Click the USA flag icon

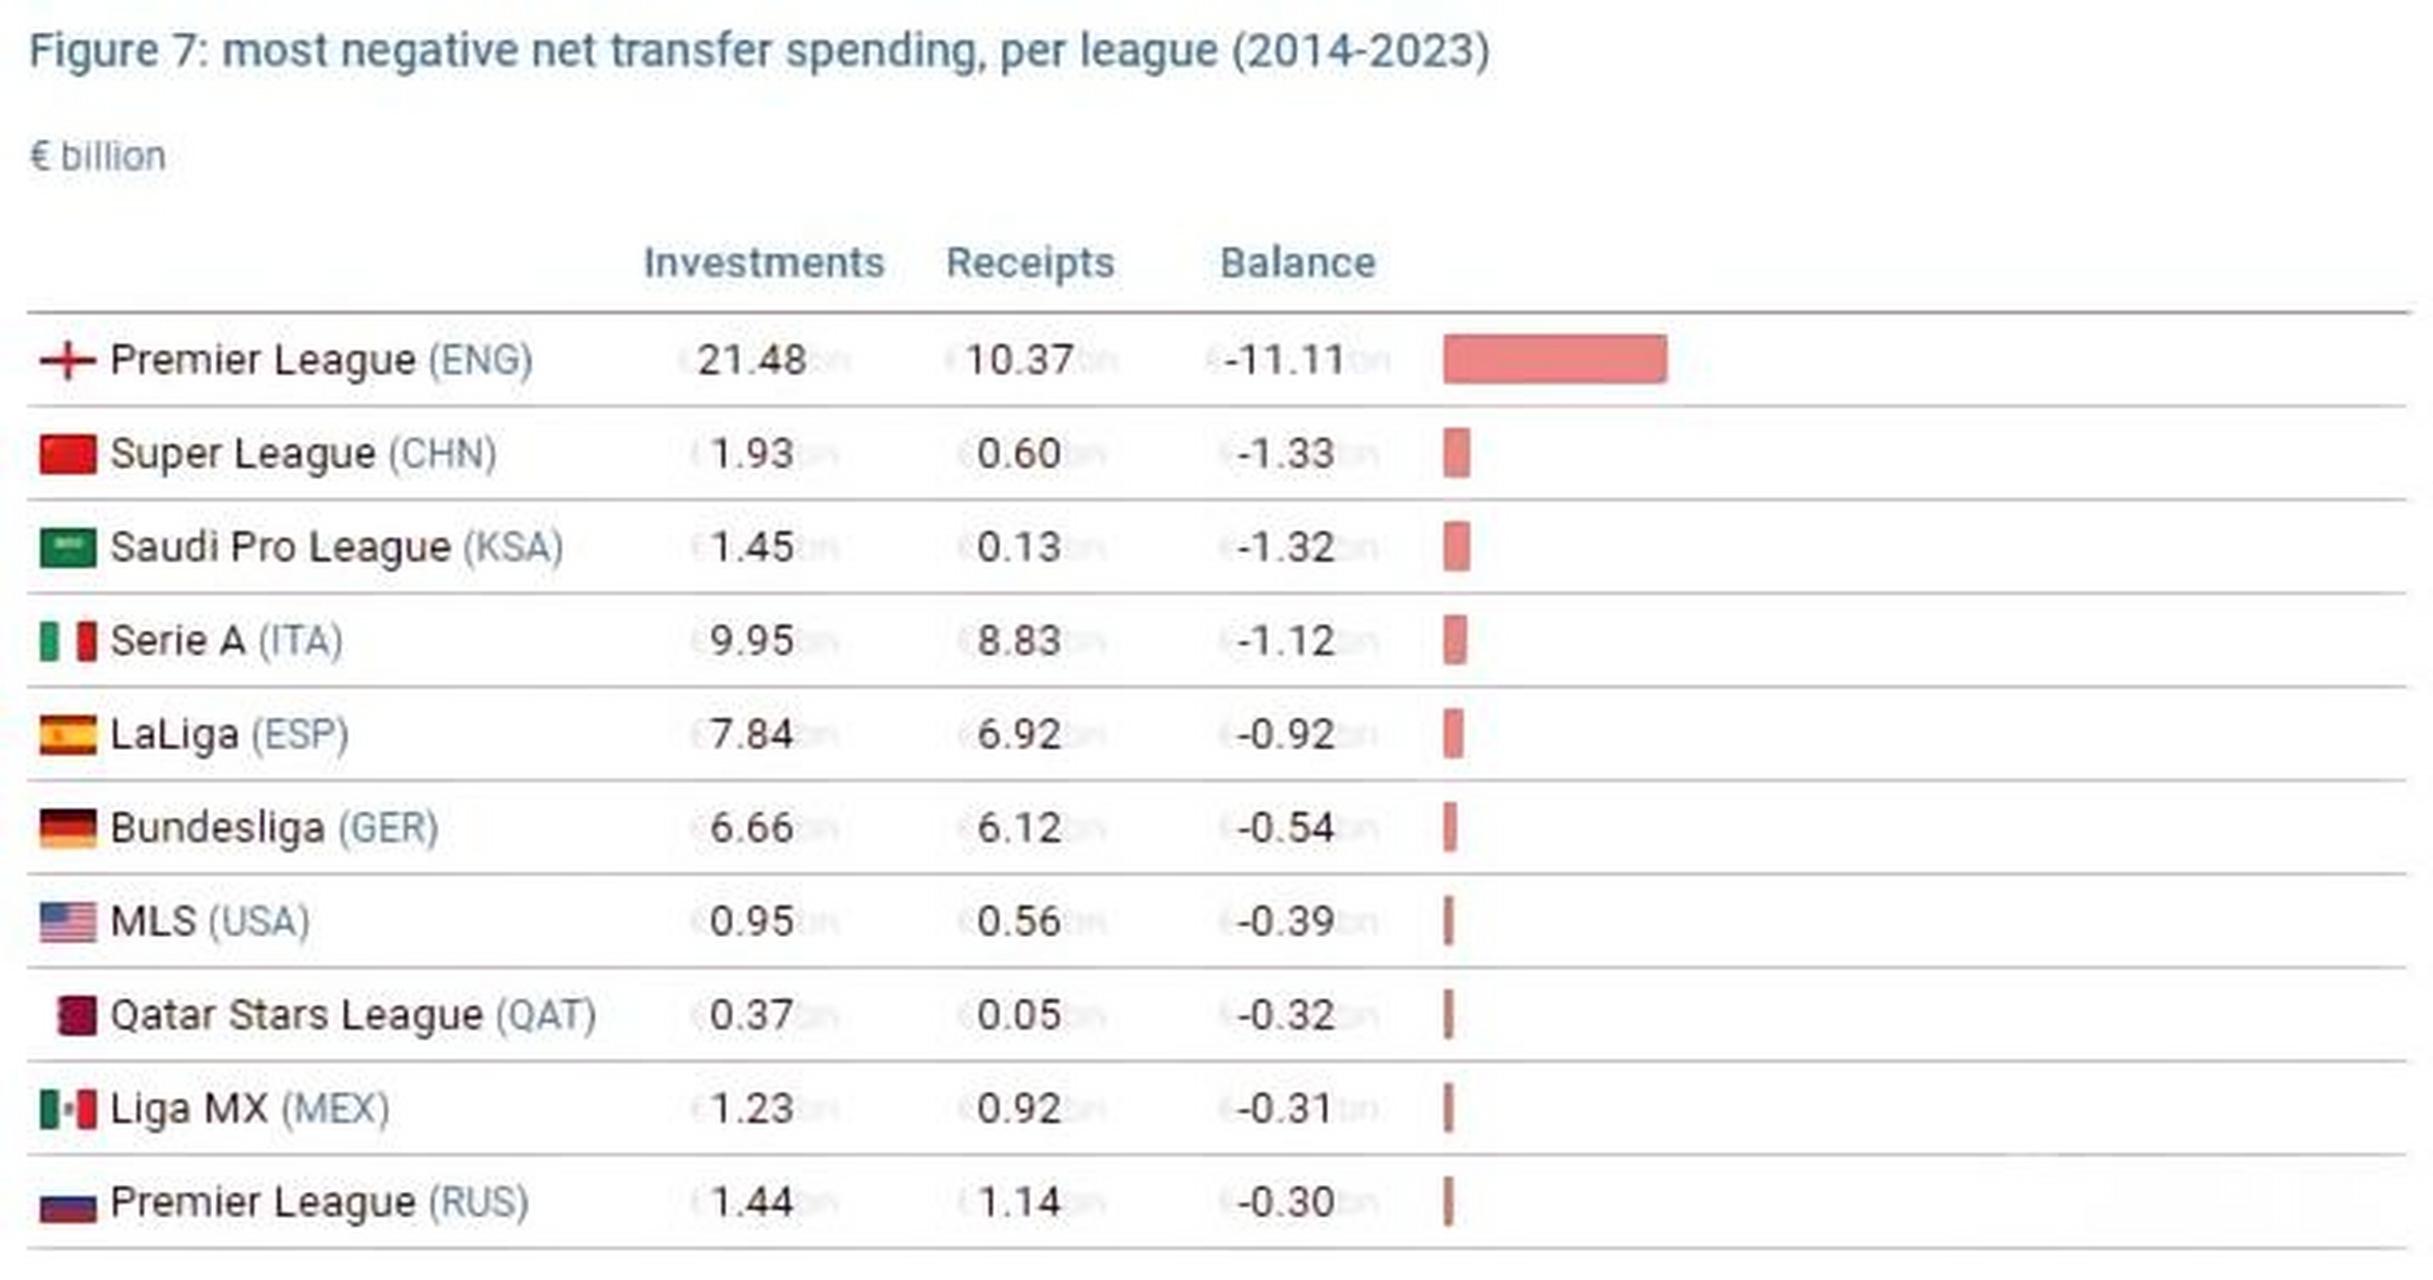[x=67, y=922]
